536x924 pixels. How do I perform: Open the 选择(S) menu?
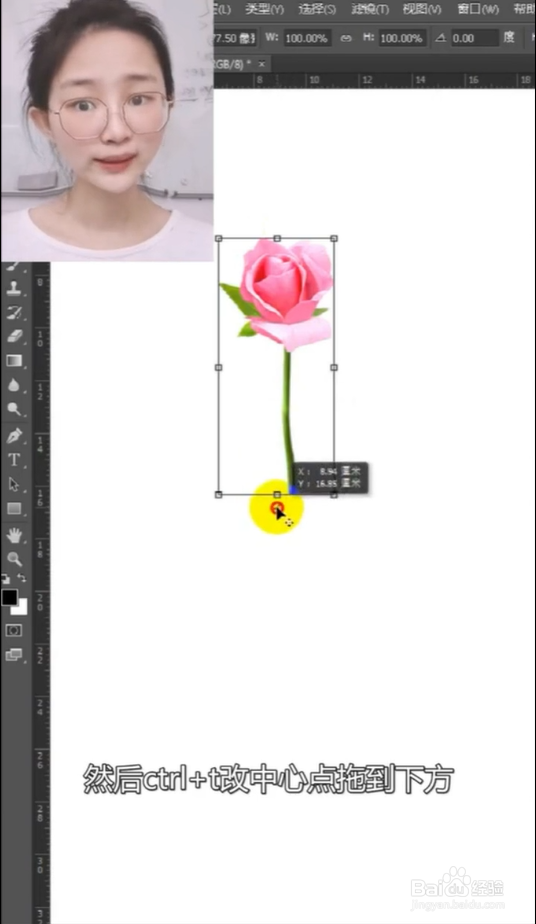[317, 9]
